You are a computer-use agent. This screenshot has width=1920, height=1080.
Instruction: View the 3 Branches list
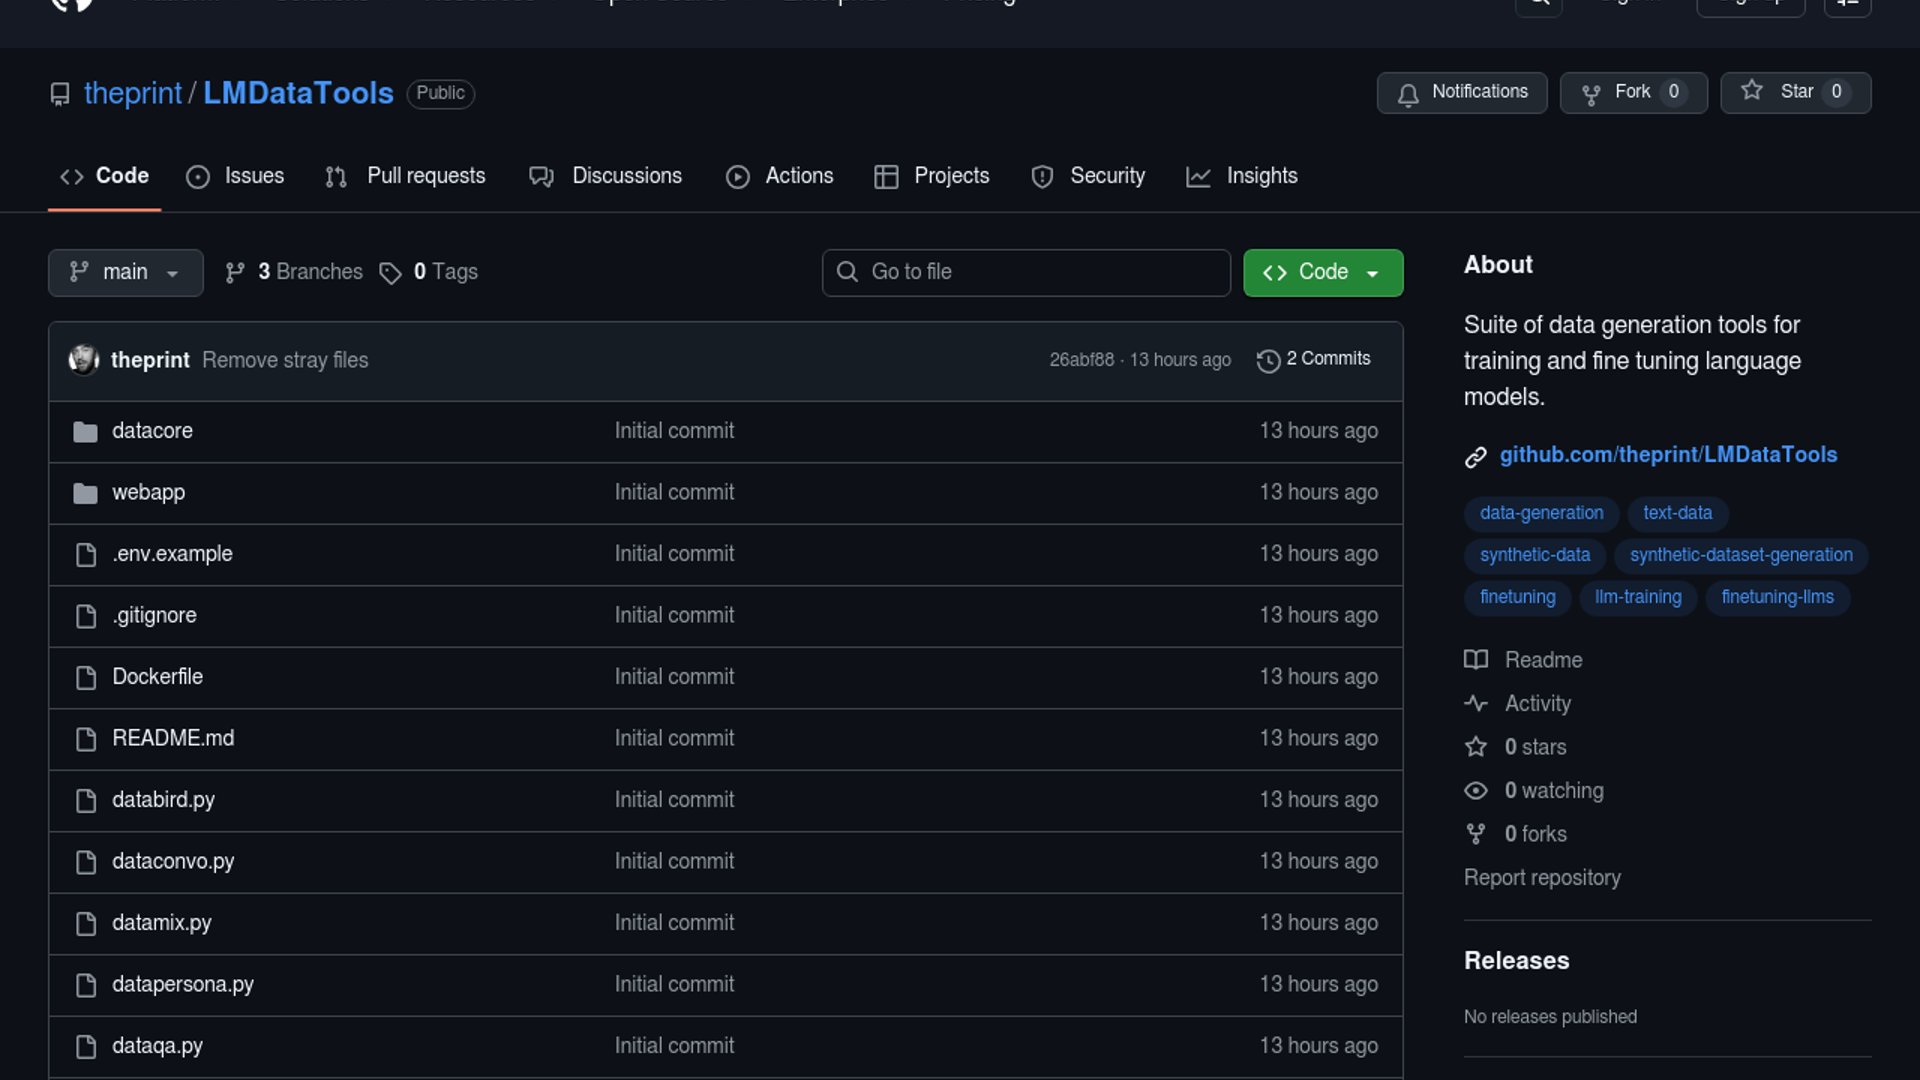point(294,272)
